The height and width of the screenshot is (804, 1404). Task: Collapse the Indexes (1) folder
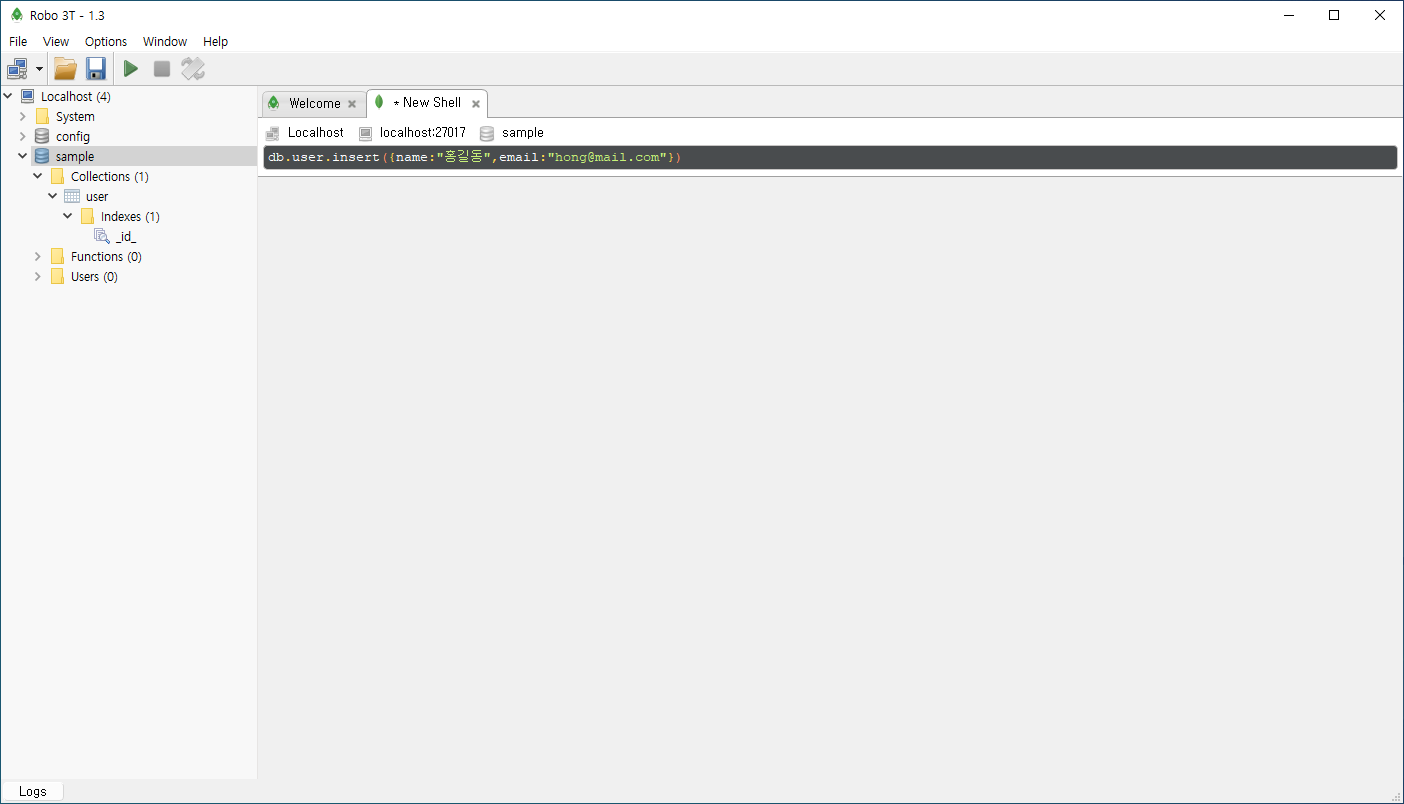[68, 216]
